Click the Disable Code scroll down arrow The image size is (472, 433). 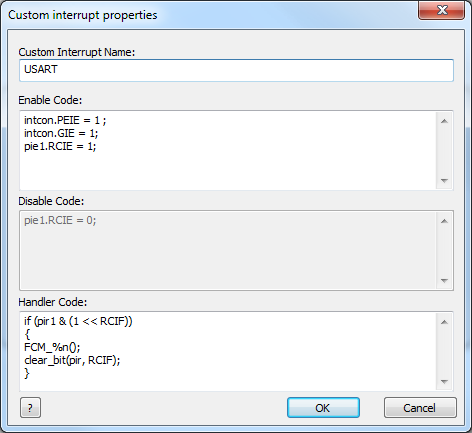click(444, 281)
